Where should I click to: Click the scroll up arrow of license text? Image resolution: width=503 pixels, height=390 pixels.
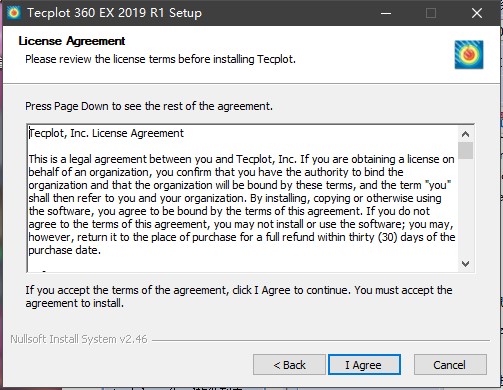pos(465,134)
